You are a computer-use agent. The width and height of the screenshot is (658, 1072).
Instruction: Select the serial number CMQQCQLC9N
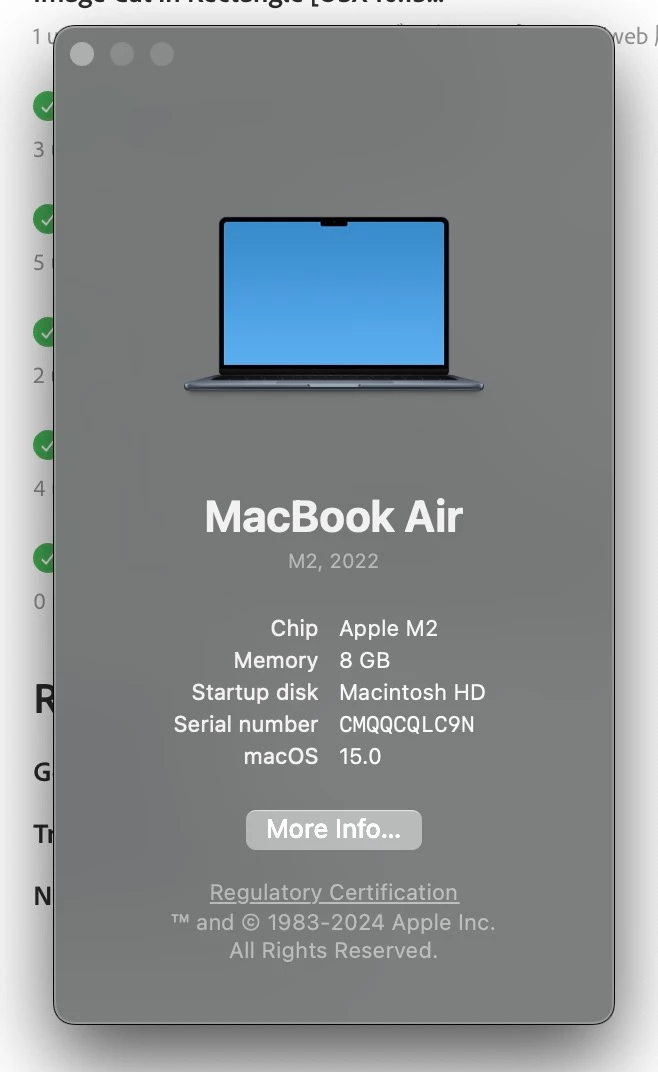[406, 724]
